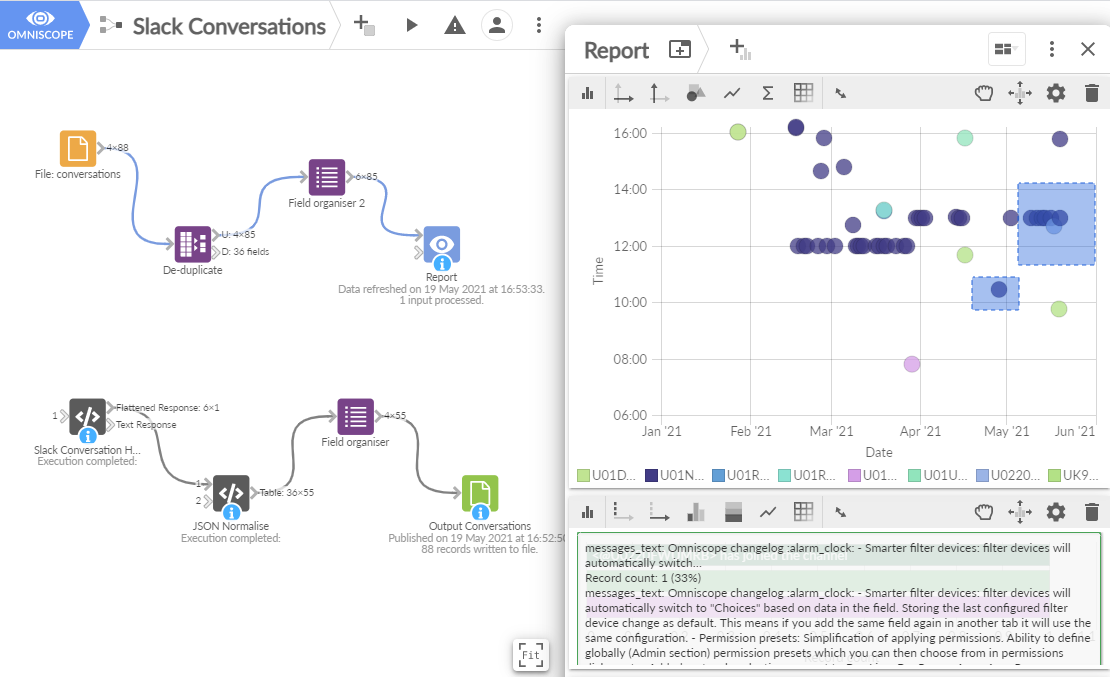Open the X axis options in scatter toolbar

click(x=623, y=93)
